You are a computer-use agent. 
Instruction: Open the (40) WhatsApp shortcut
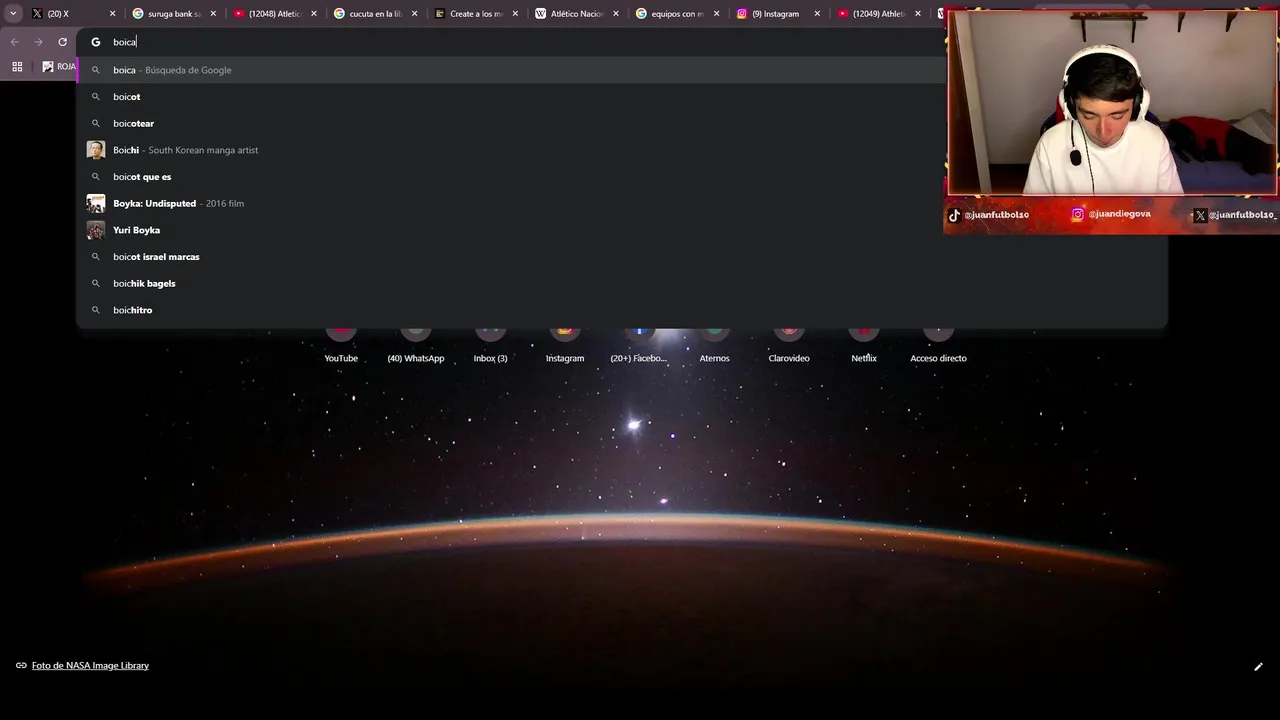coord(416,345)
